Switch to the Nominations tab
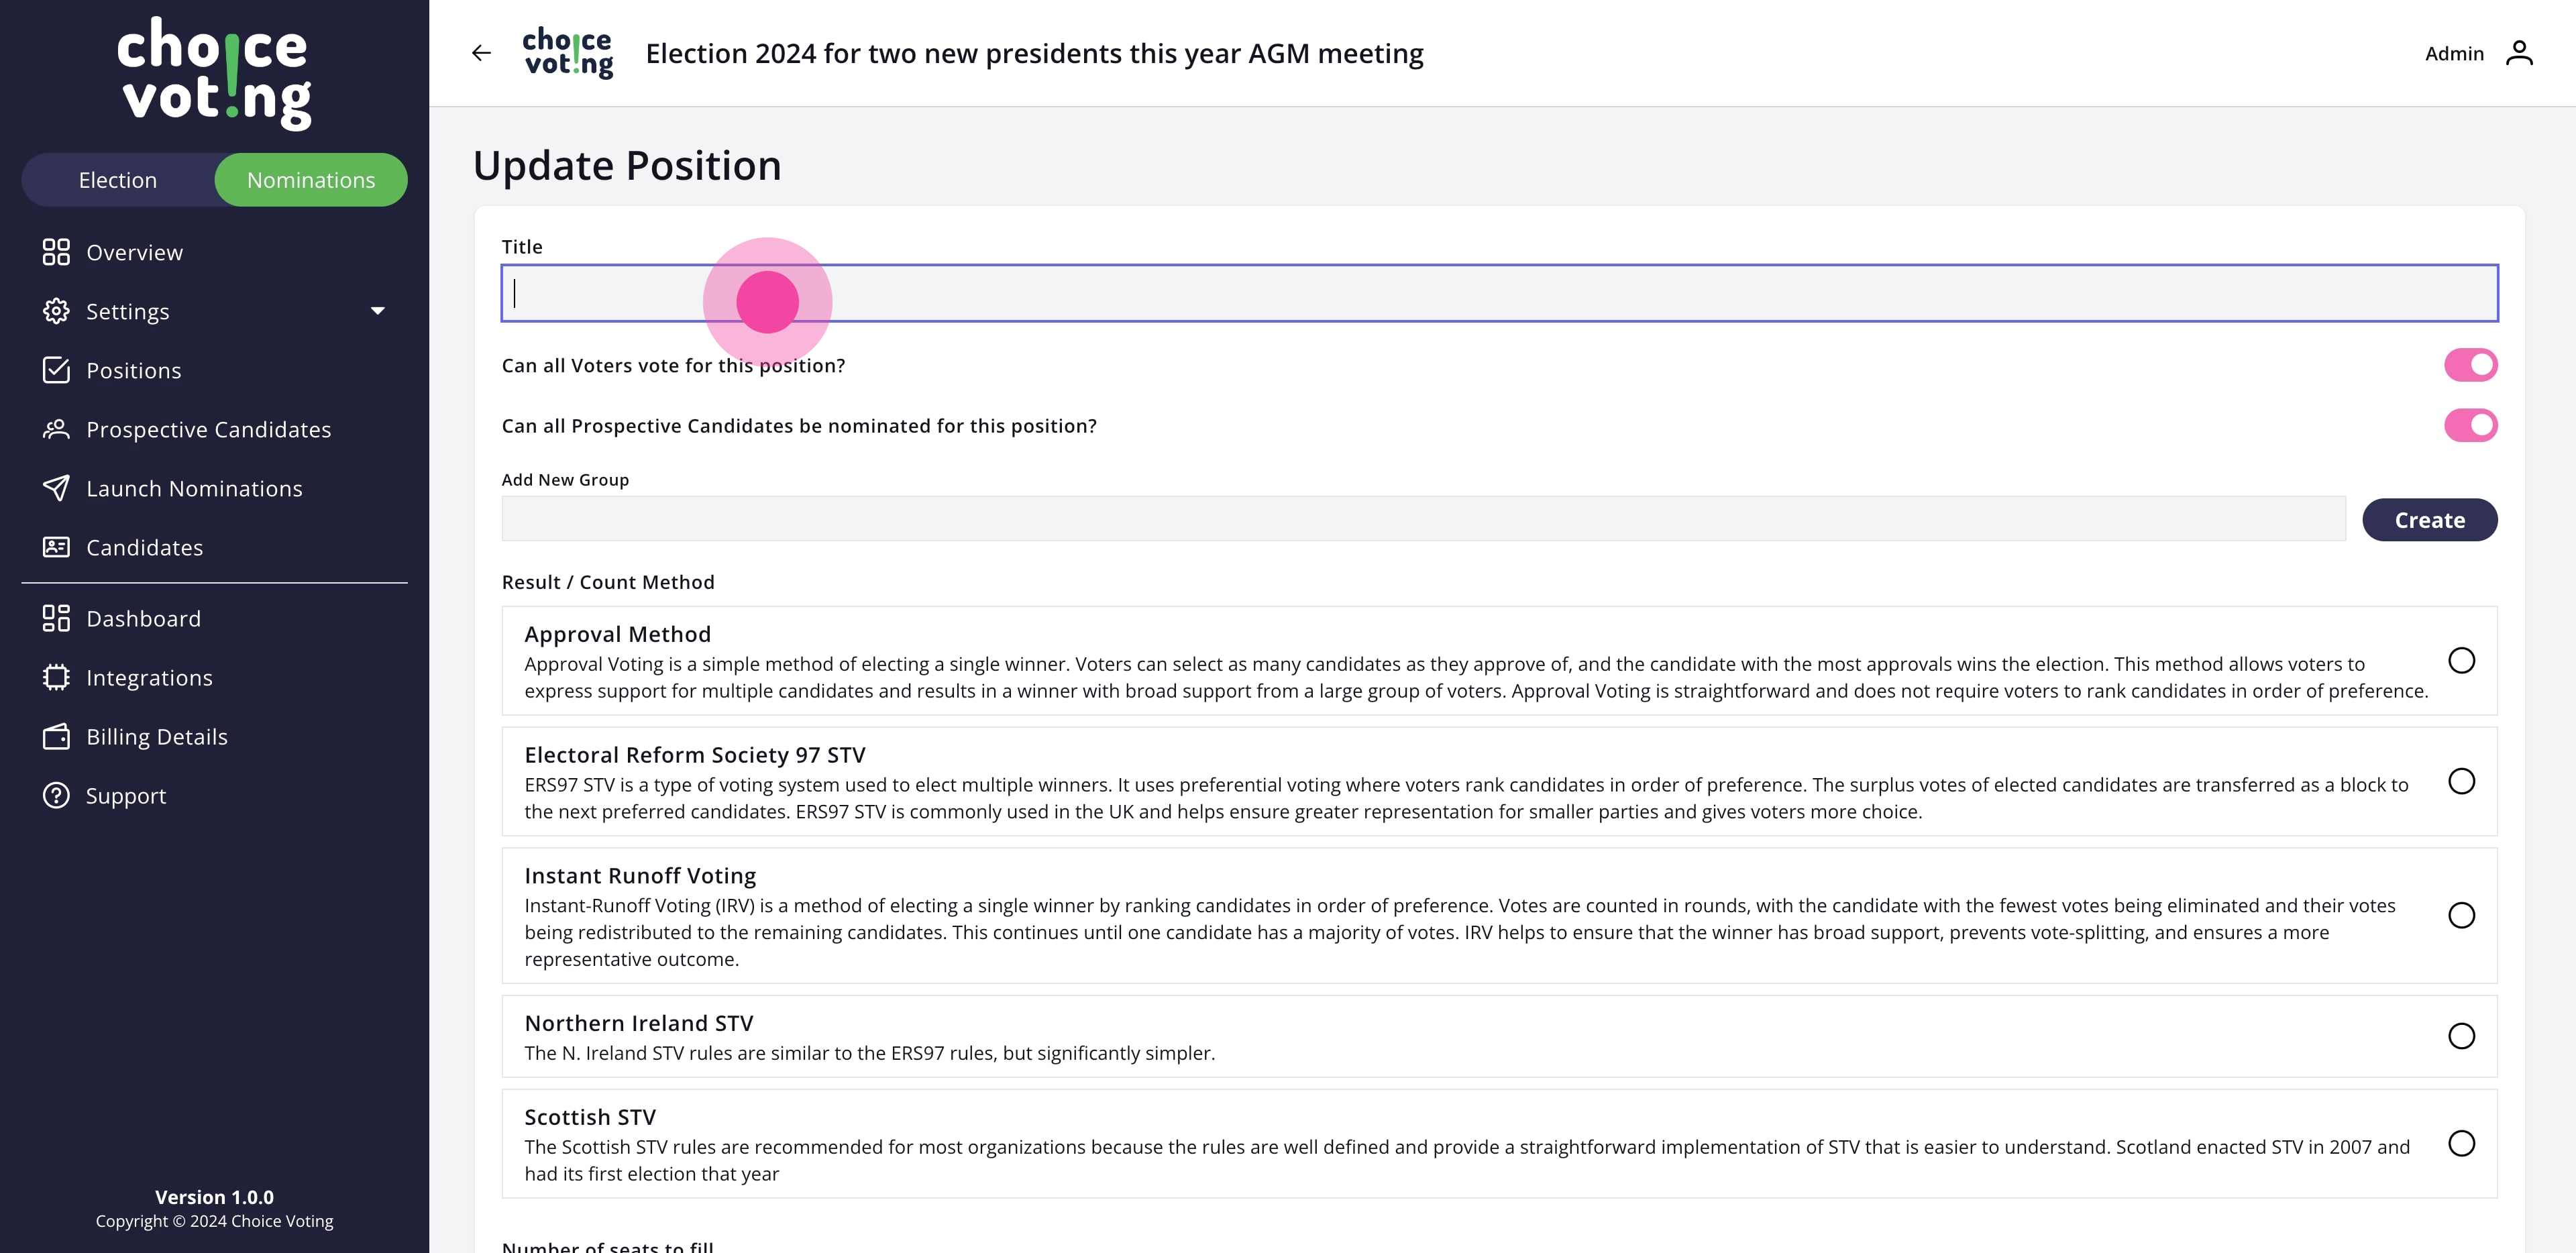Viewport: 2576px width, 1253px height. [x=311, y=180]
